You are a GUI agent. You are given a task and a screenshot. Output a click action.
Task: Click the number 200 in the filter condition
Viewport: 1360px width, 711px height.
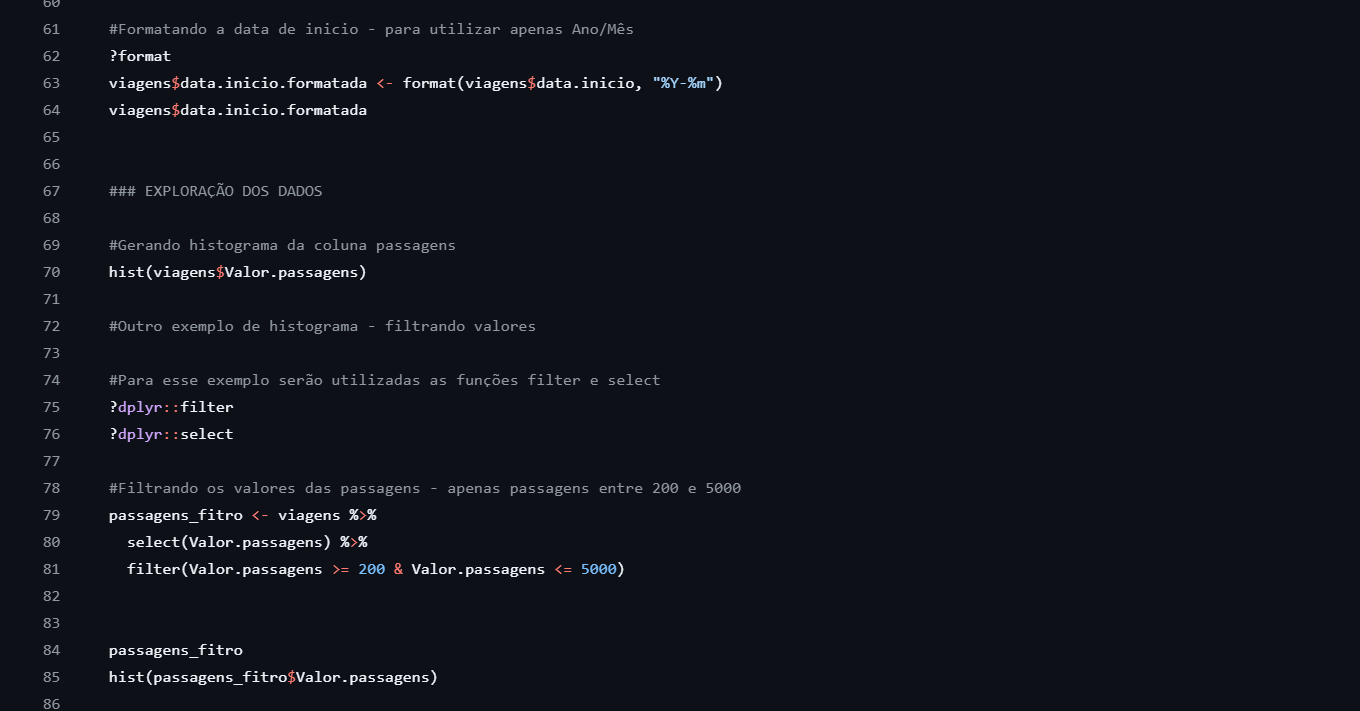(x=371, y=569)
